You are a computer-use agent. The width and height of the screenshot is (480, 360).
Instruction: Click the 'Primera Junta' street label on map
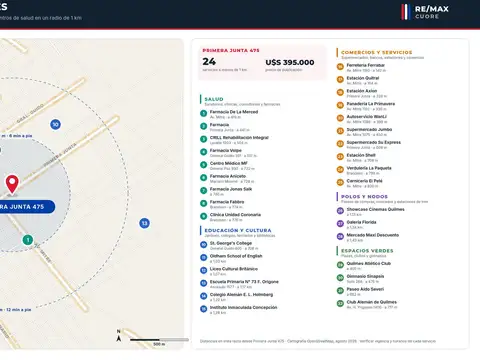(x=60, y=154)
